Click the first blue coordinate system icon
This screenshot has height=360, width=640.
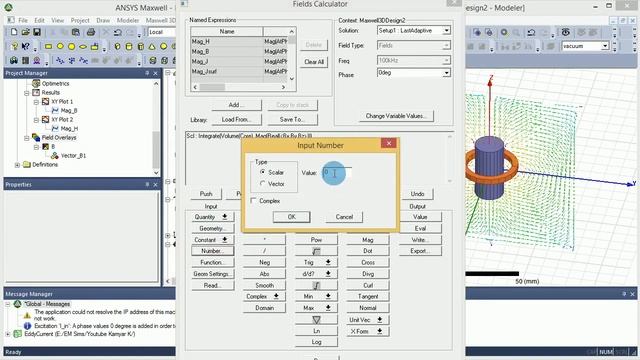coord(60,60)
